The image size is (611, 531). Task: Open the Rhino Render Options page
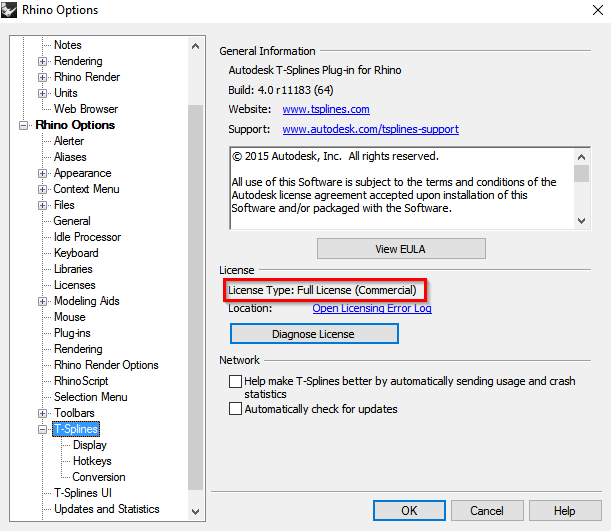[x=106, y=365]
